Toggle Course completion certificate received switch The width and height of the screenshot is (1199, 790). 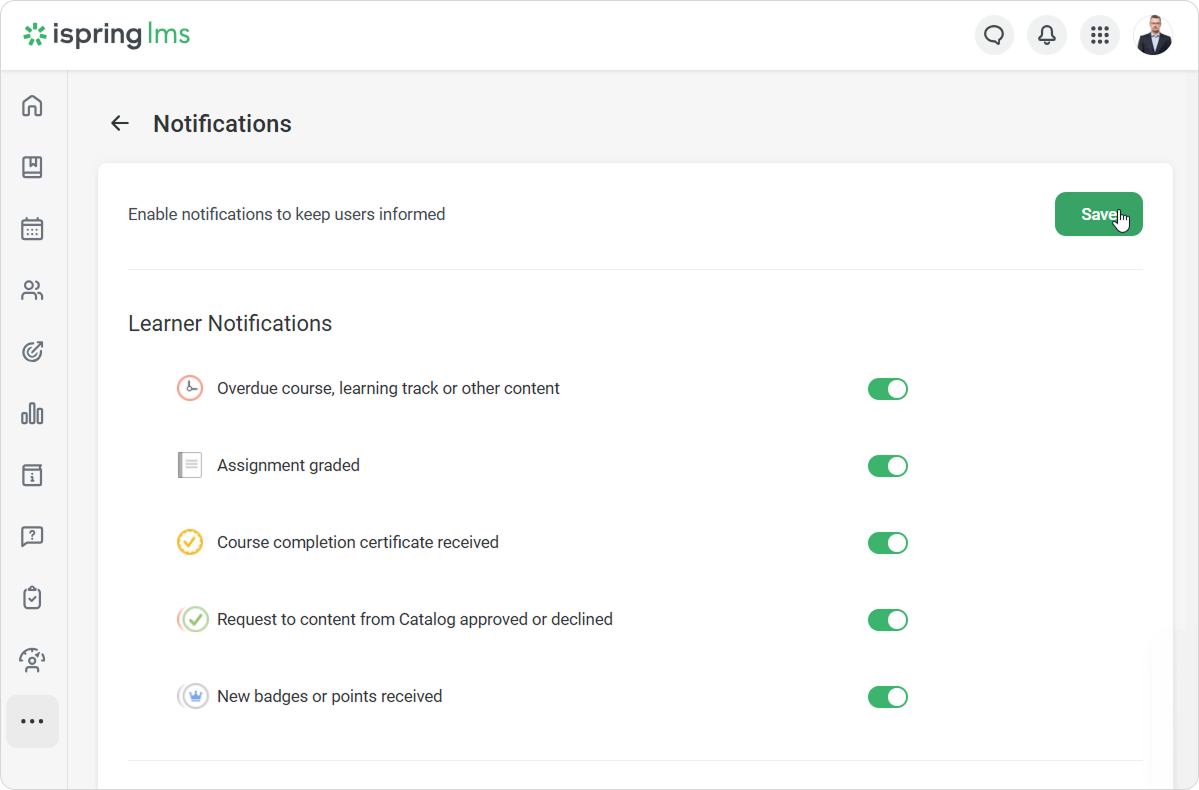[x=887, y=543]
